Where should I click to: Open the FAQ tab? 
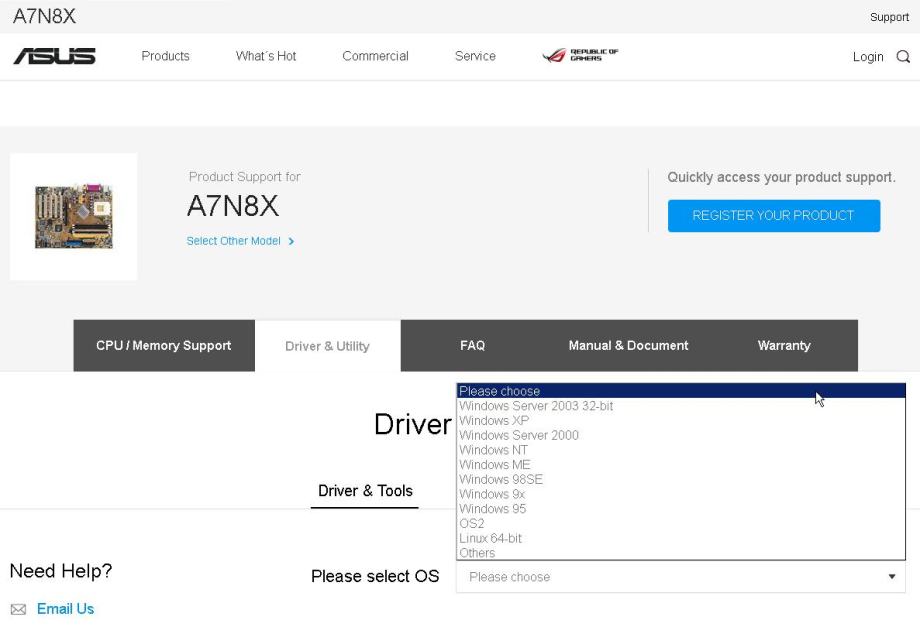click(472, 346)
